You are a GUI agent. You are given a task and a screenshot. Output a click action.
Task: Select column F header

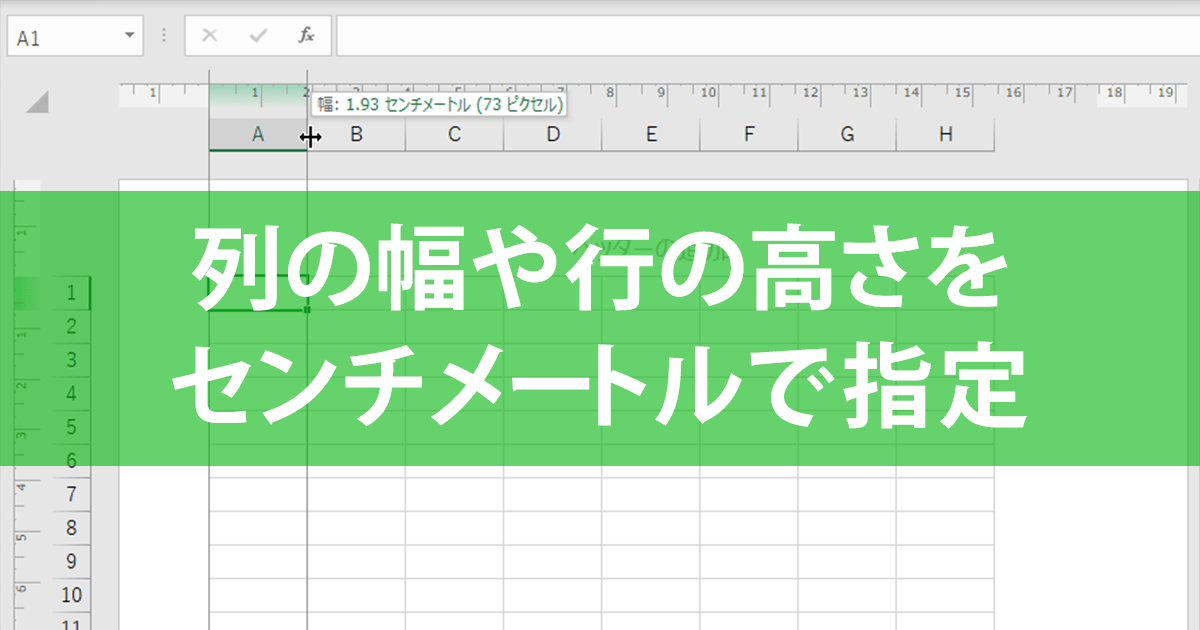748,135
